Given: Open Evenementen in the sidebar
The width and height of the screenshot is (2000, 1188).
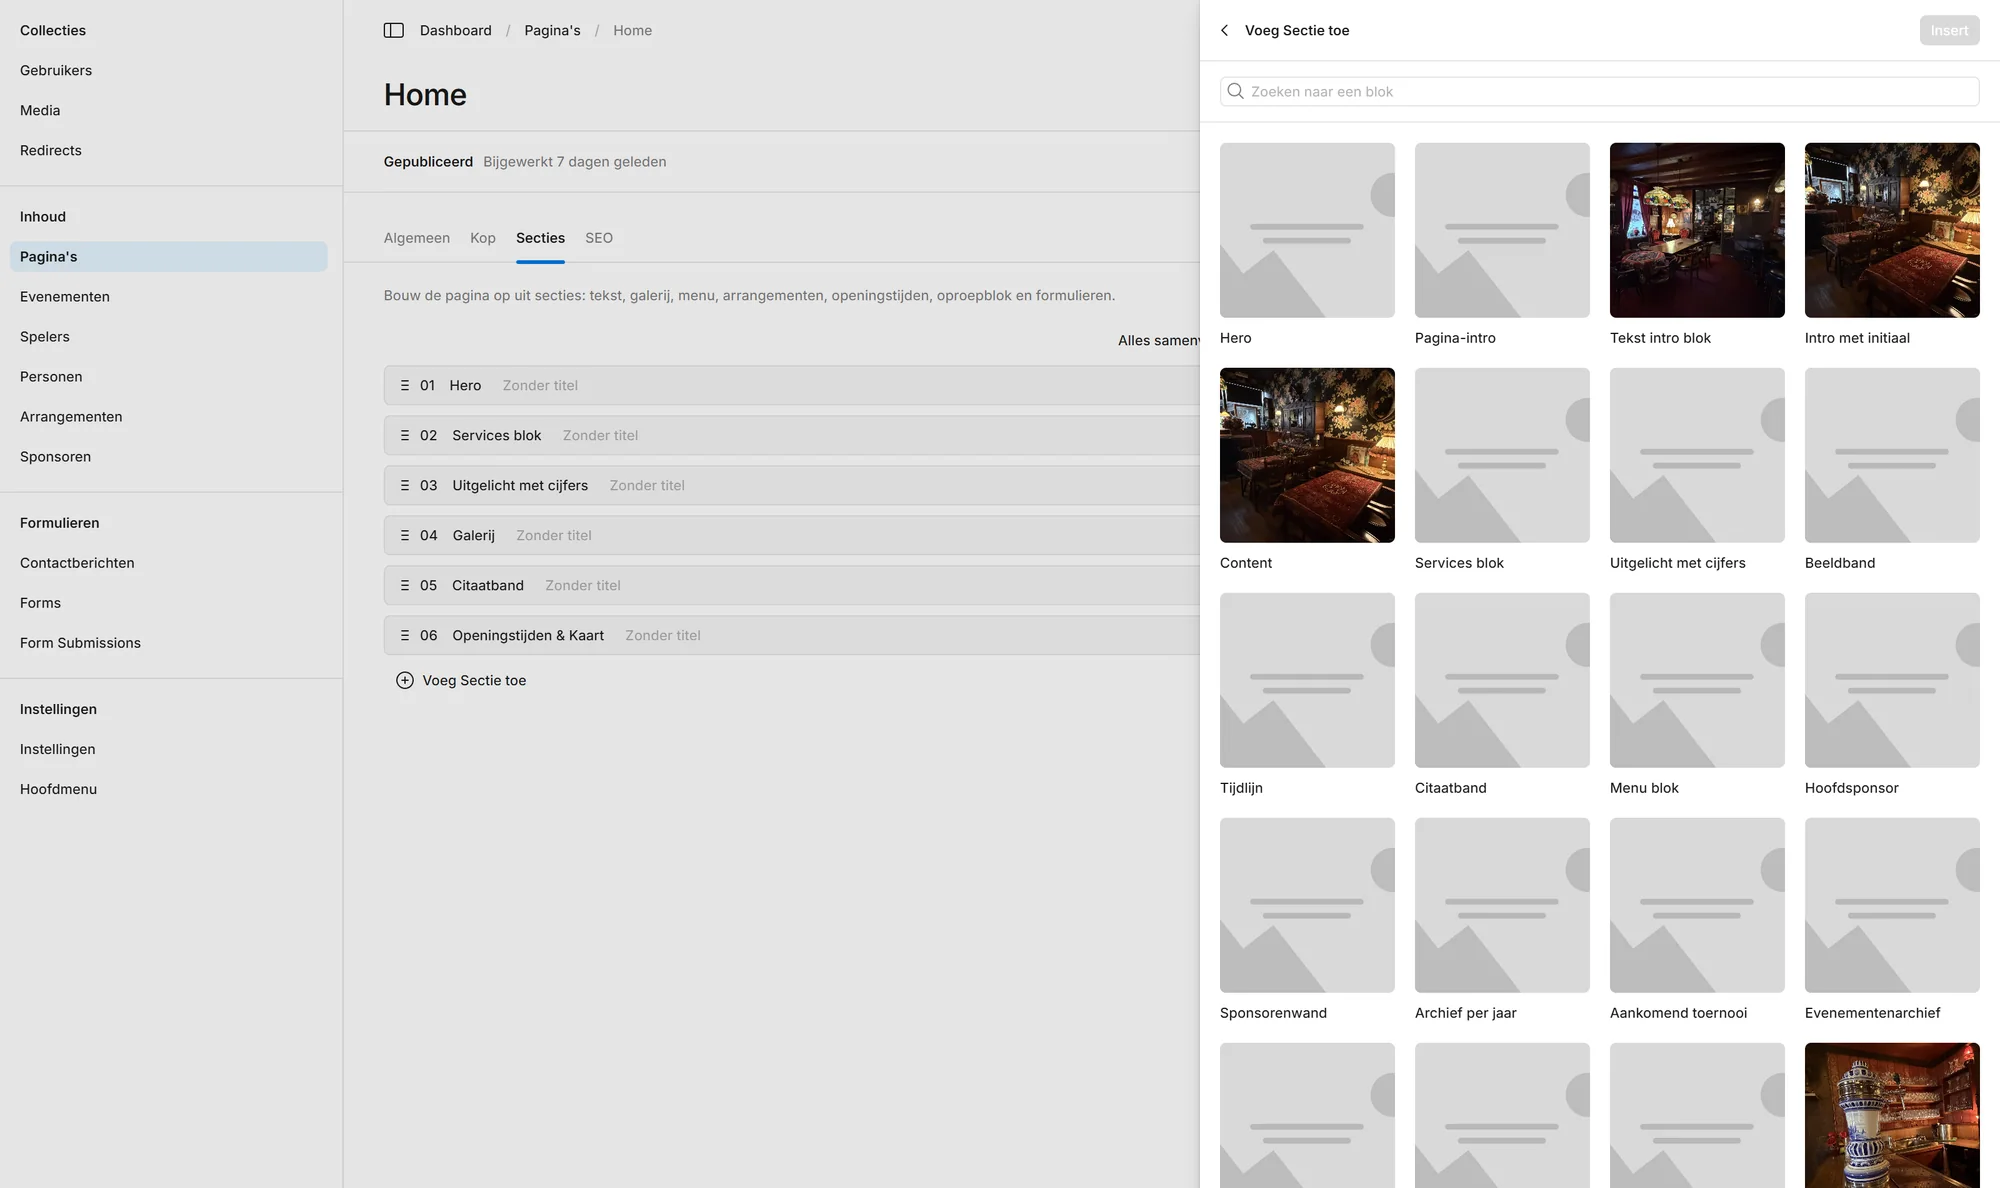Looking at the screenshot, I should [x=65, y=296].
